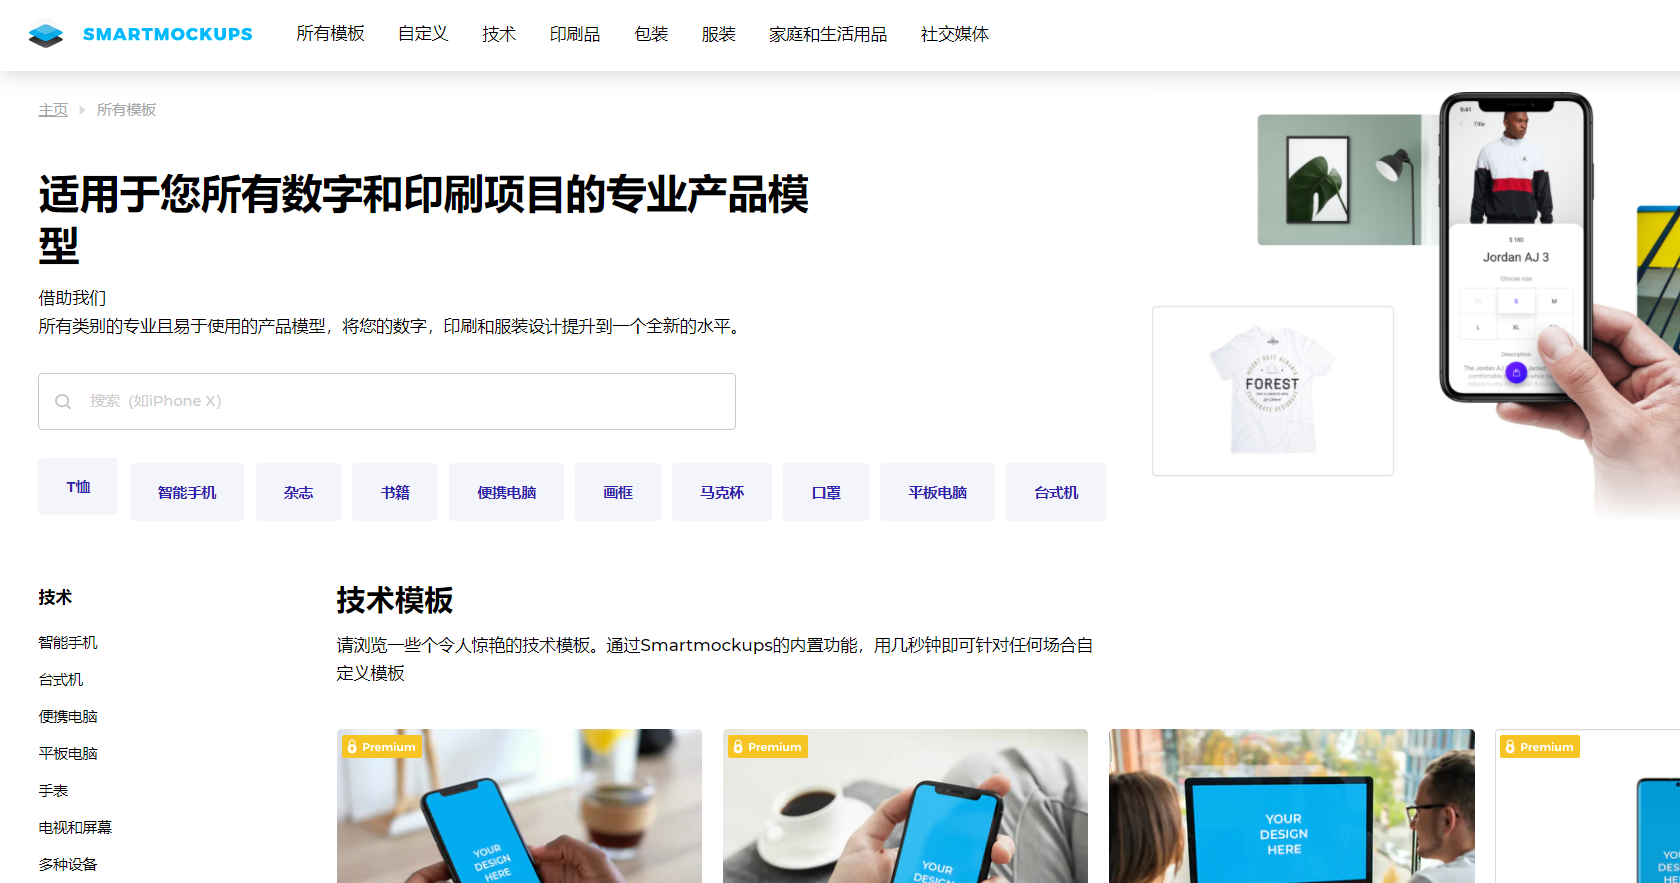This screenshot has height=883, width=1680.
Task: Open 智能手机 in the sidebar
Action: (68, 642)
